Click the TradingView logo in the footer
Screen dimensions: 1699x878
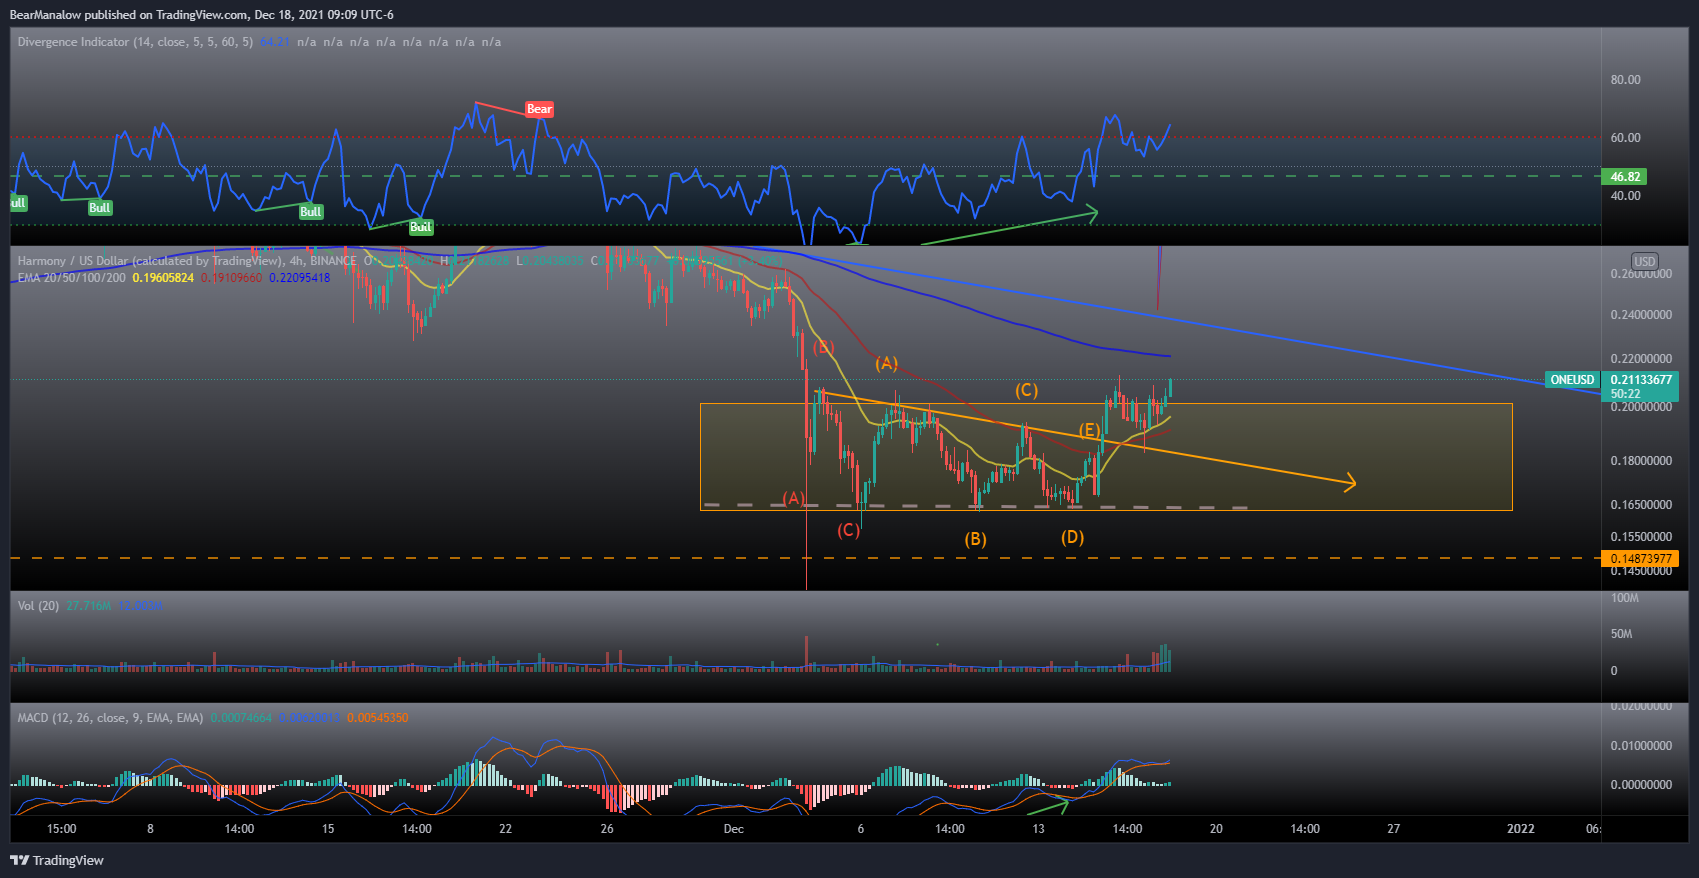tap(57, 860)
